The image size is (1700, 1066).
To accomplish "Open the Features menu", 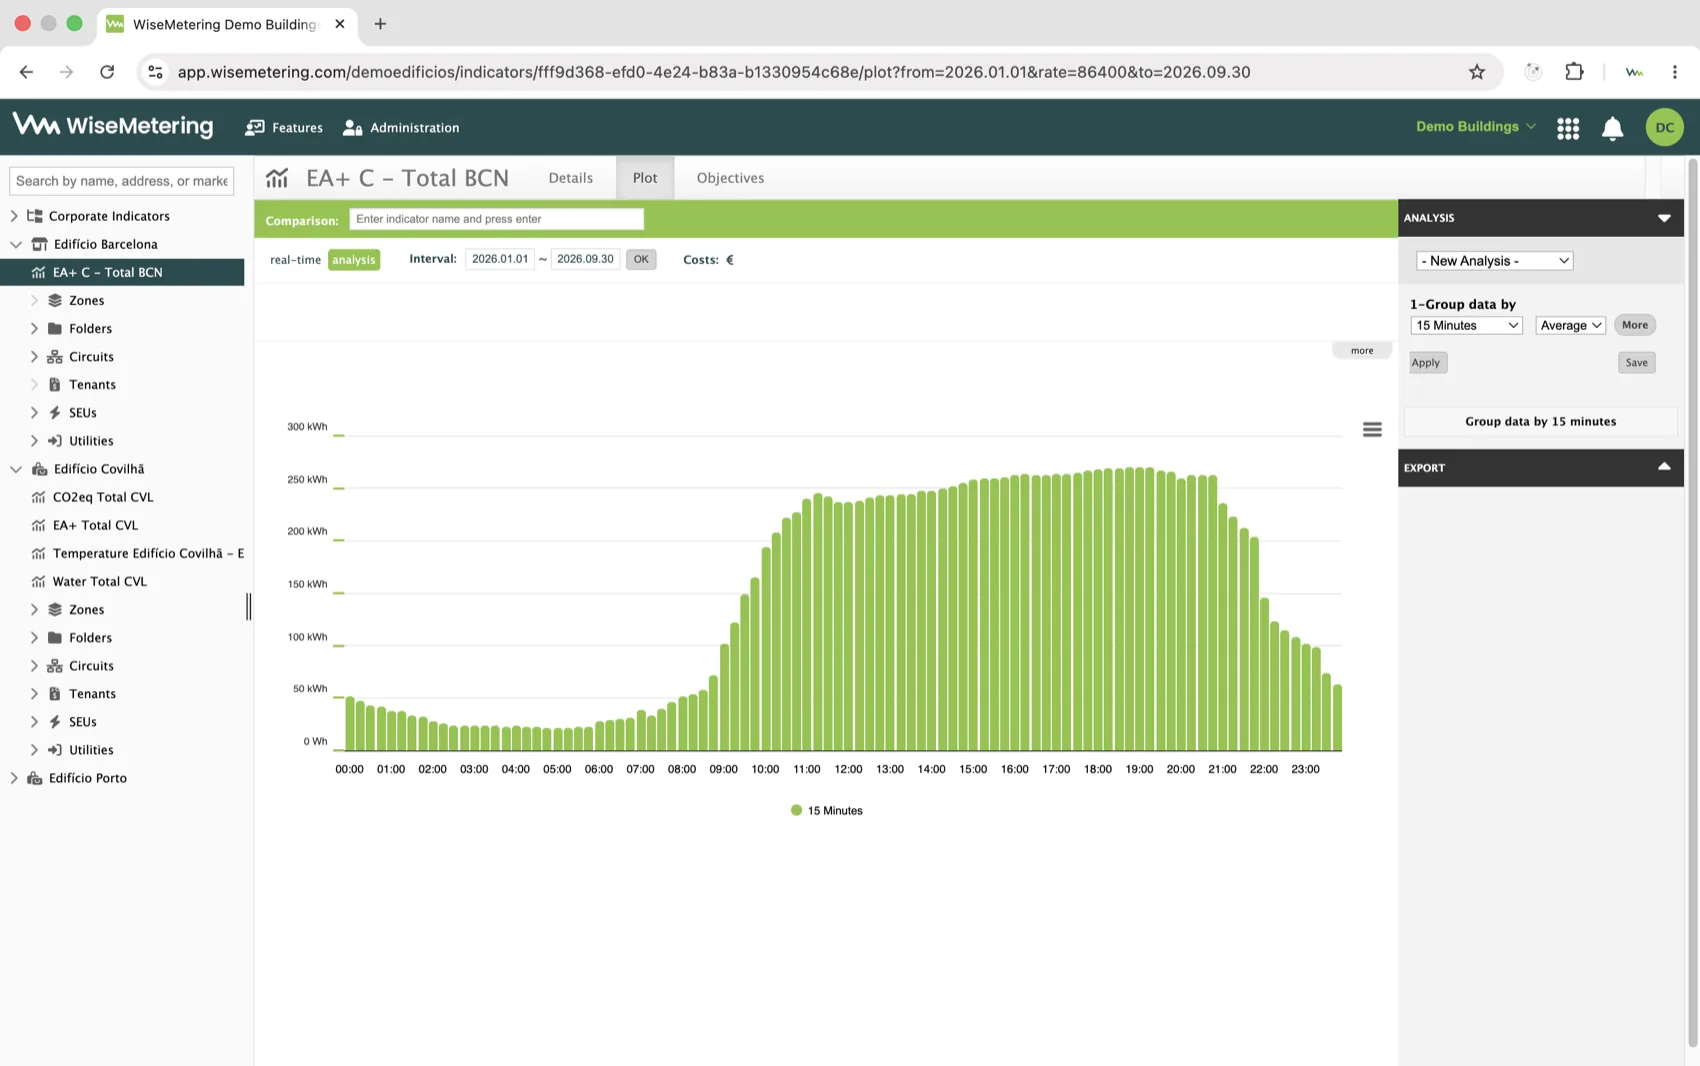I will click(x=284, y=128).
